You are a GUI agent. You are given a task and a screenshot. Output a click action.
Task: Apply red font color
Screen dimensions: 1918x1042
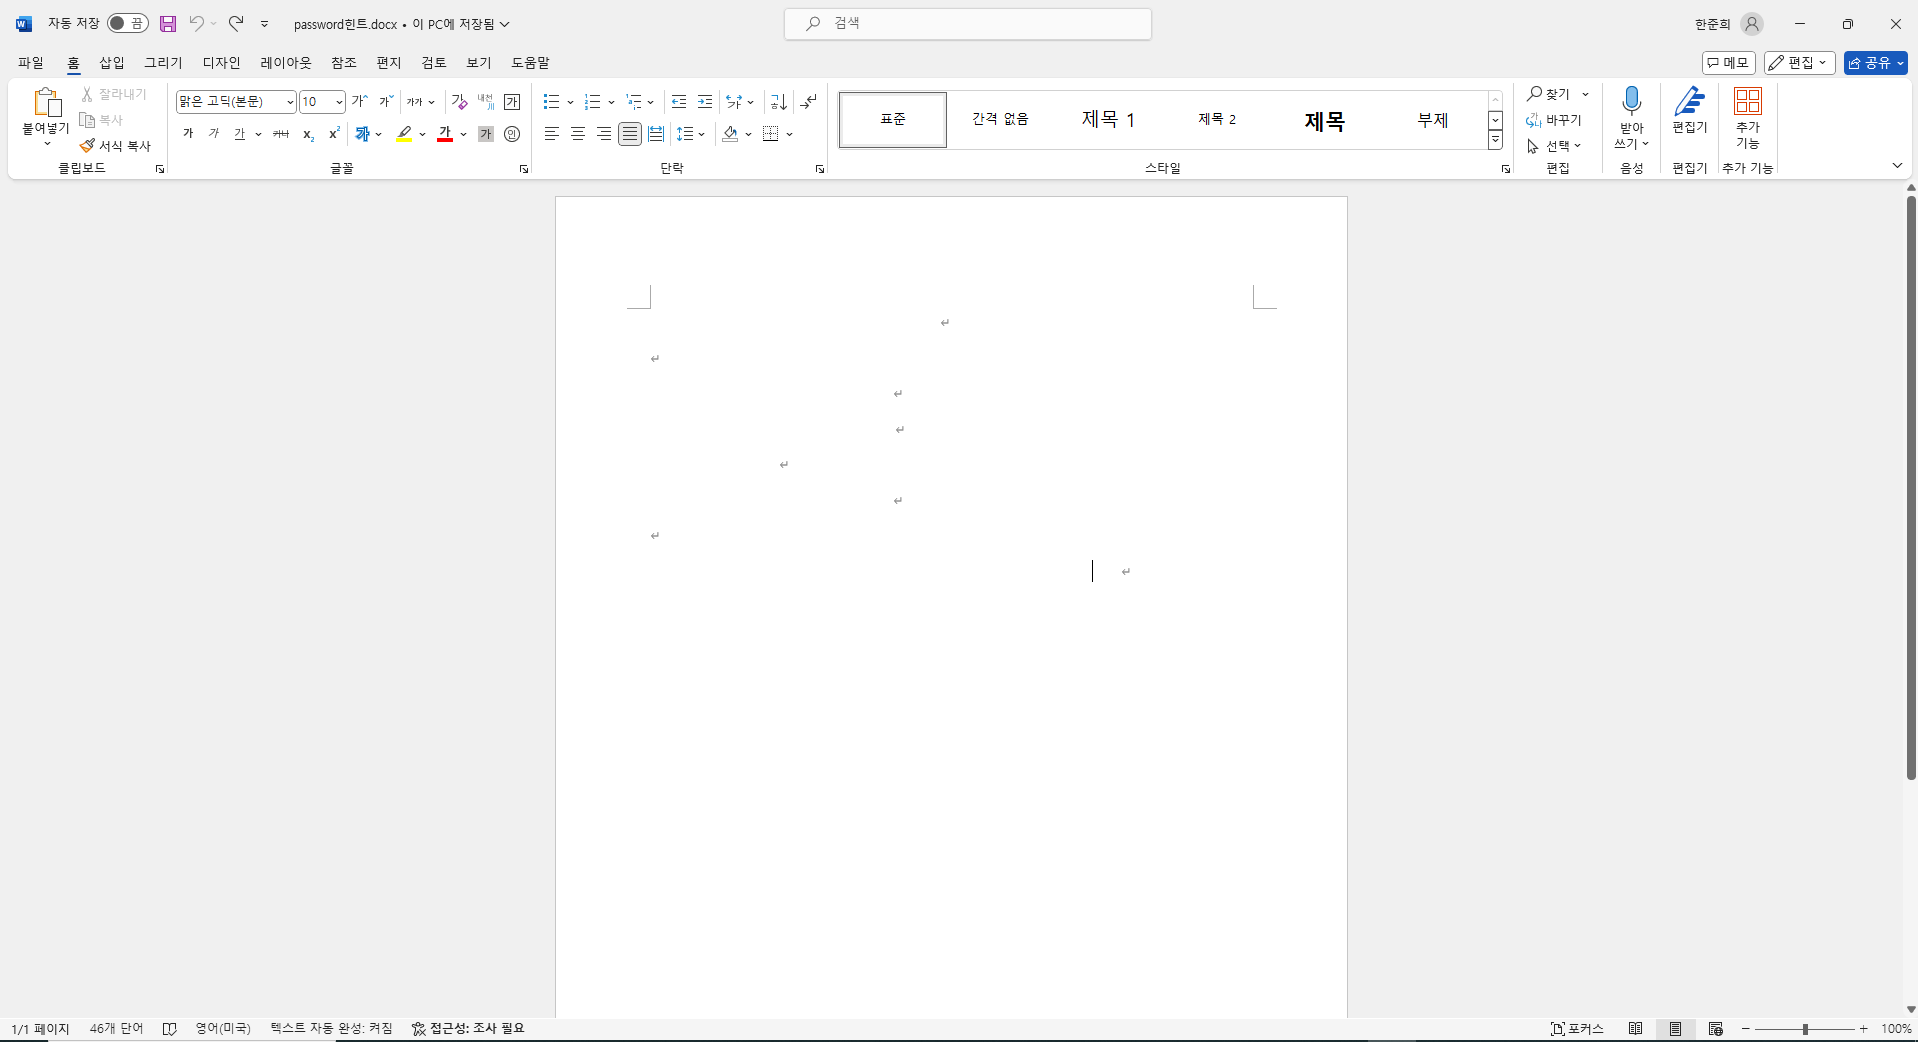[x=445, y=133]
